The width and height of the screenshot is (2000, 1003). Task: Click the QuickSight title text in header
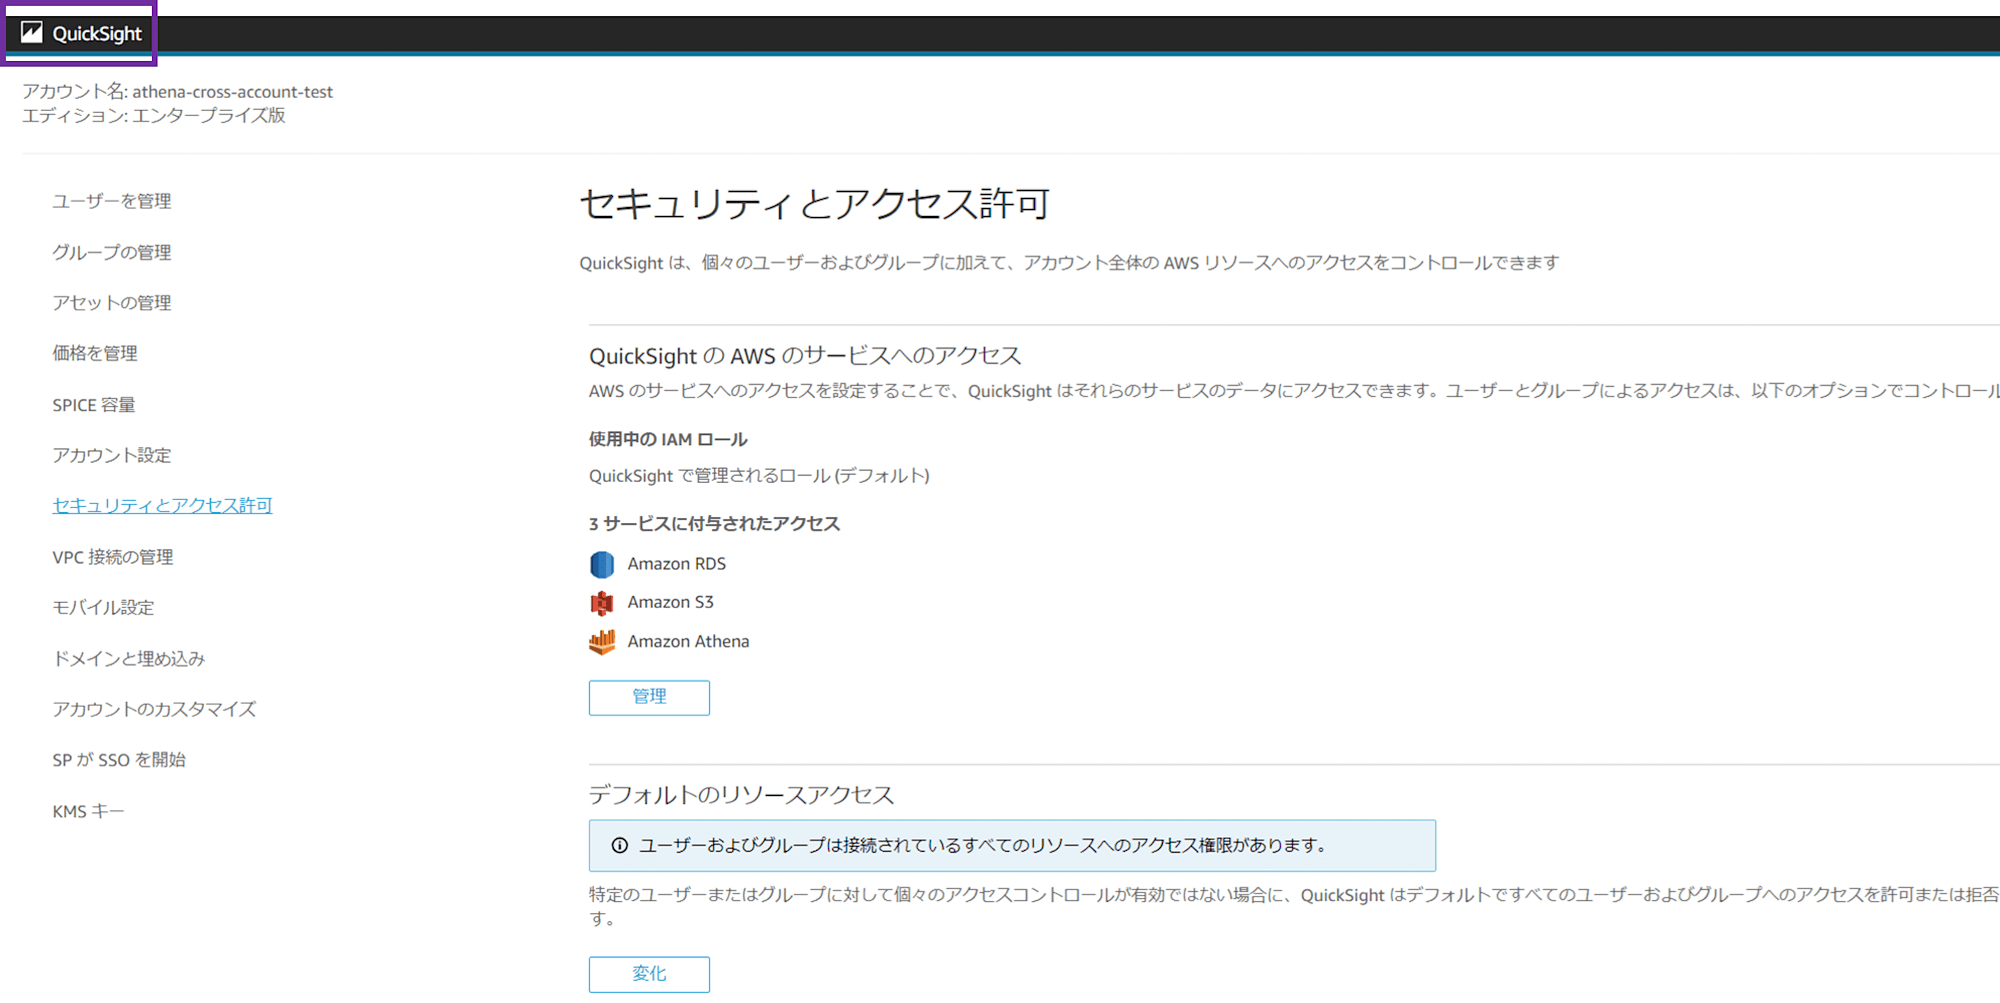(97, 34)
